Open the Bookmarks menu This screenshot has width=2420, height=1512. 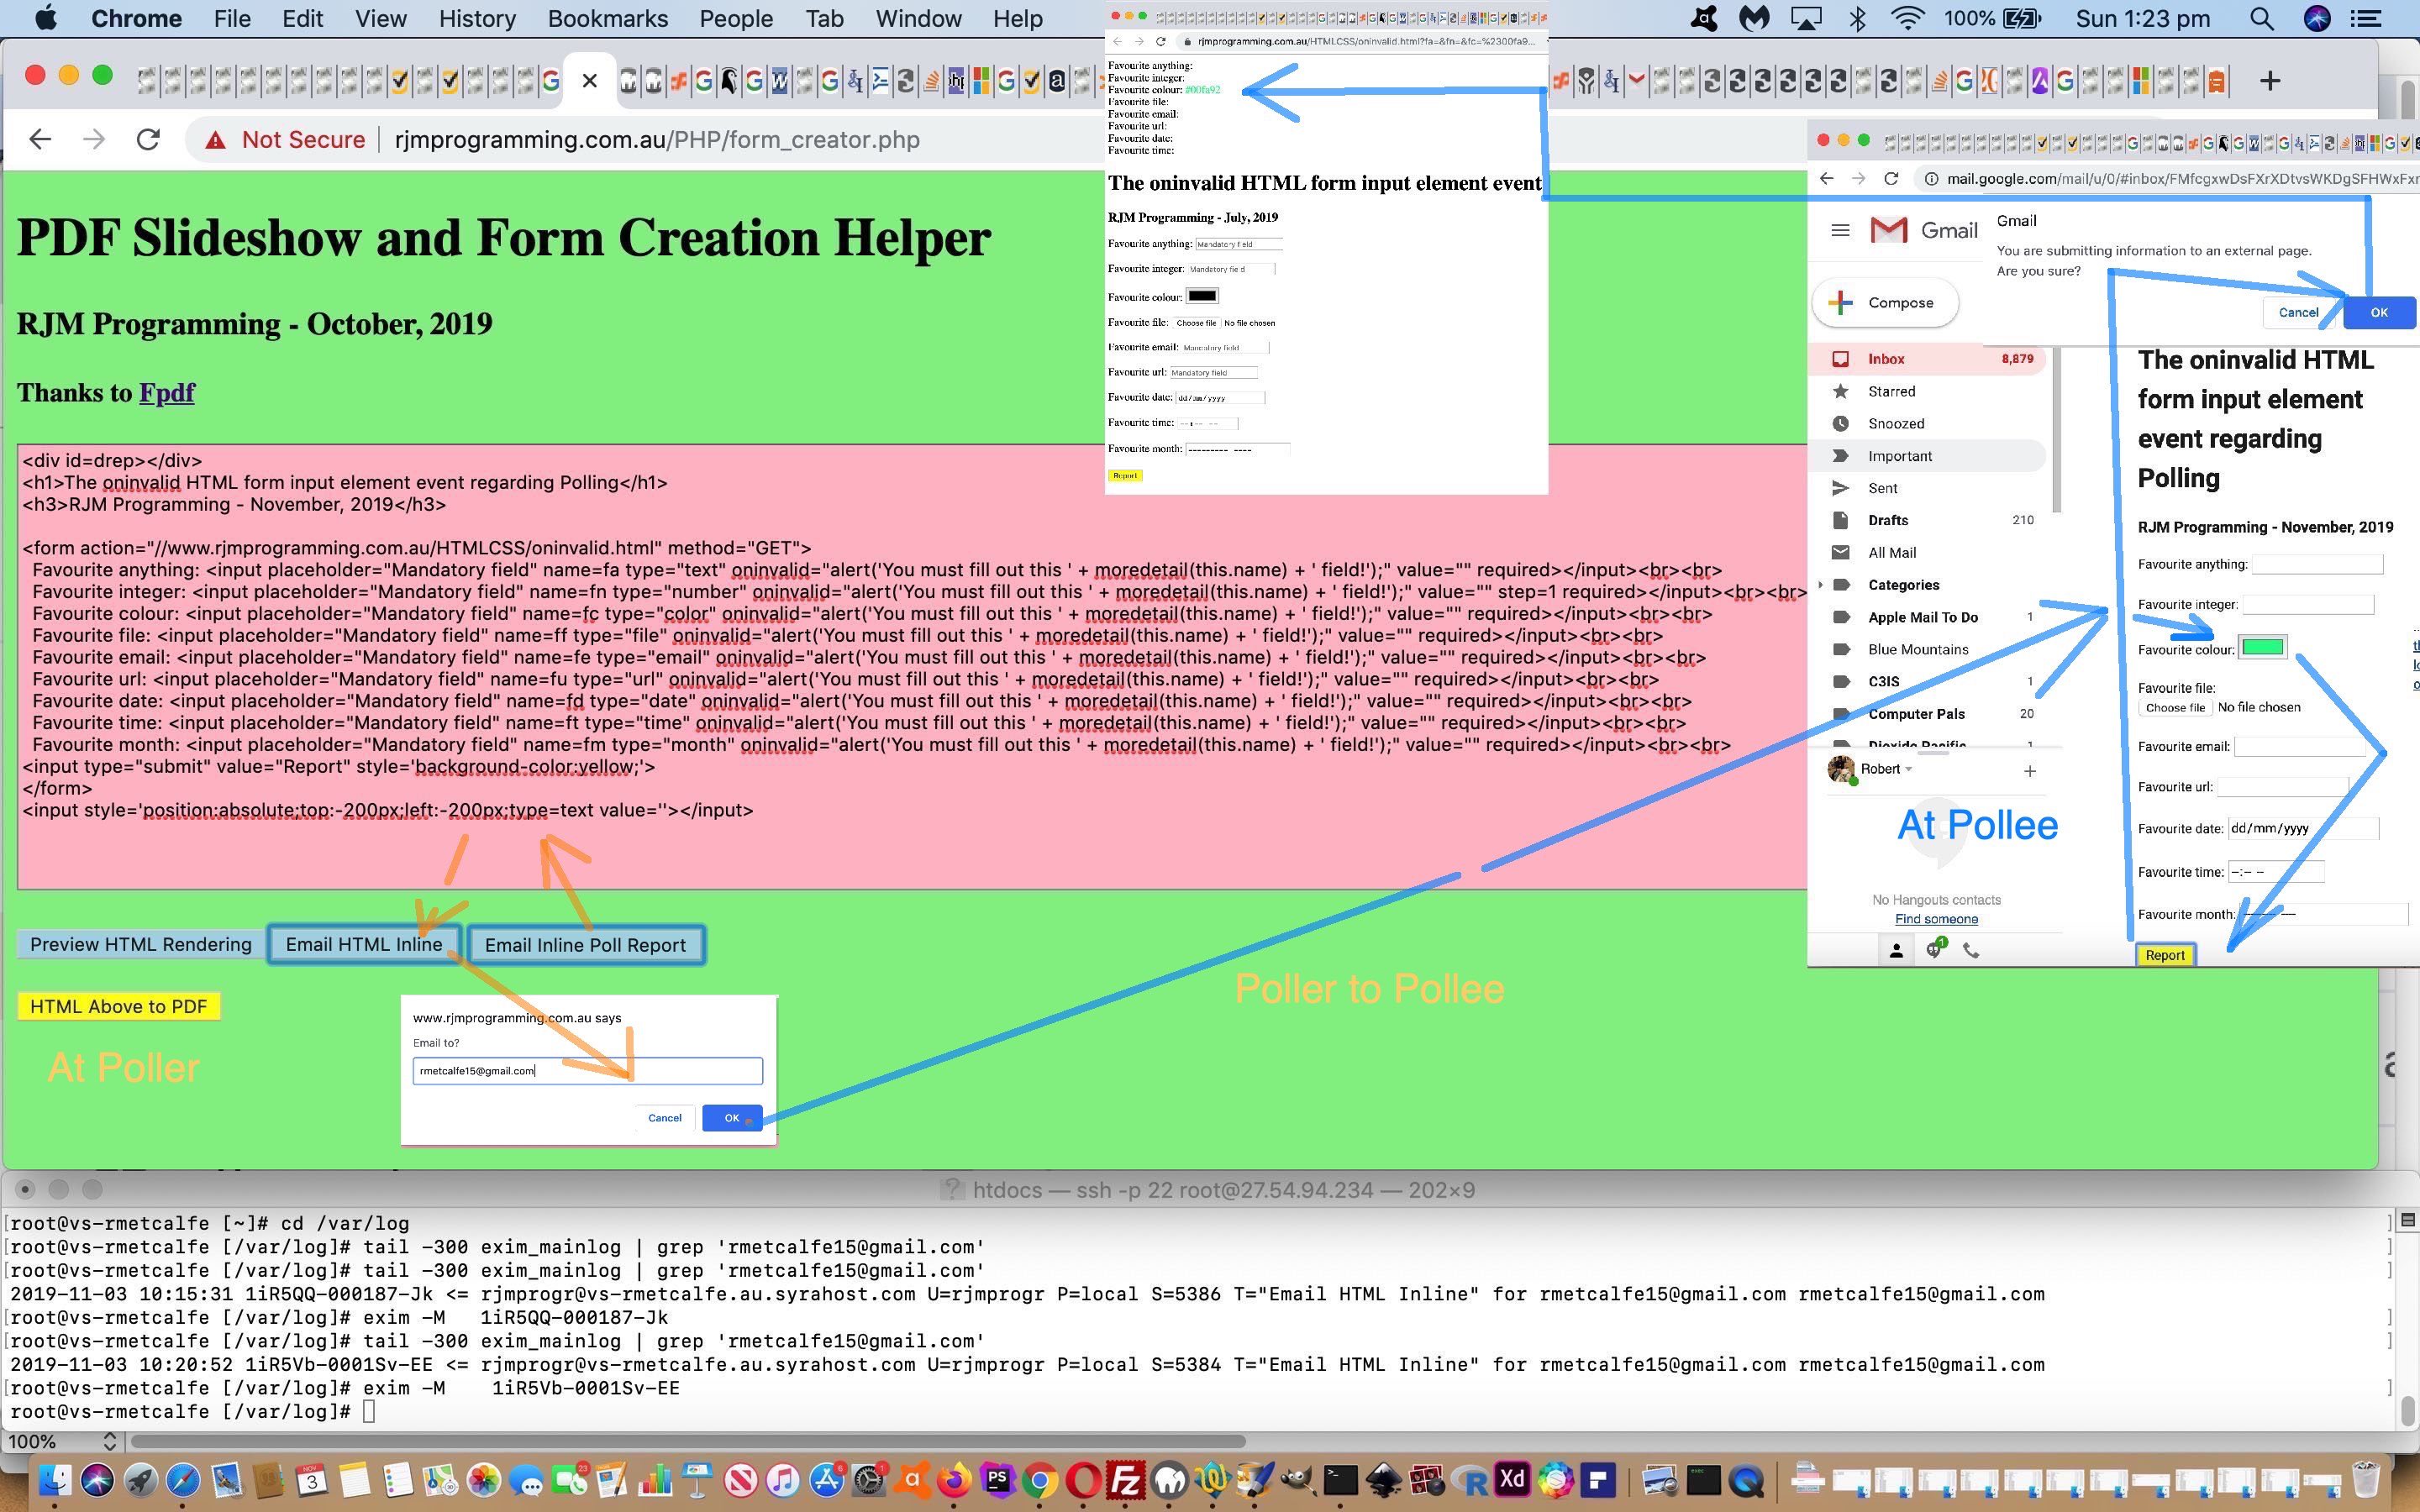pos(607,19)
